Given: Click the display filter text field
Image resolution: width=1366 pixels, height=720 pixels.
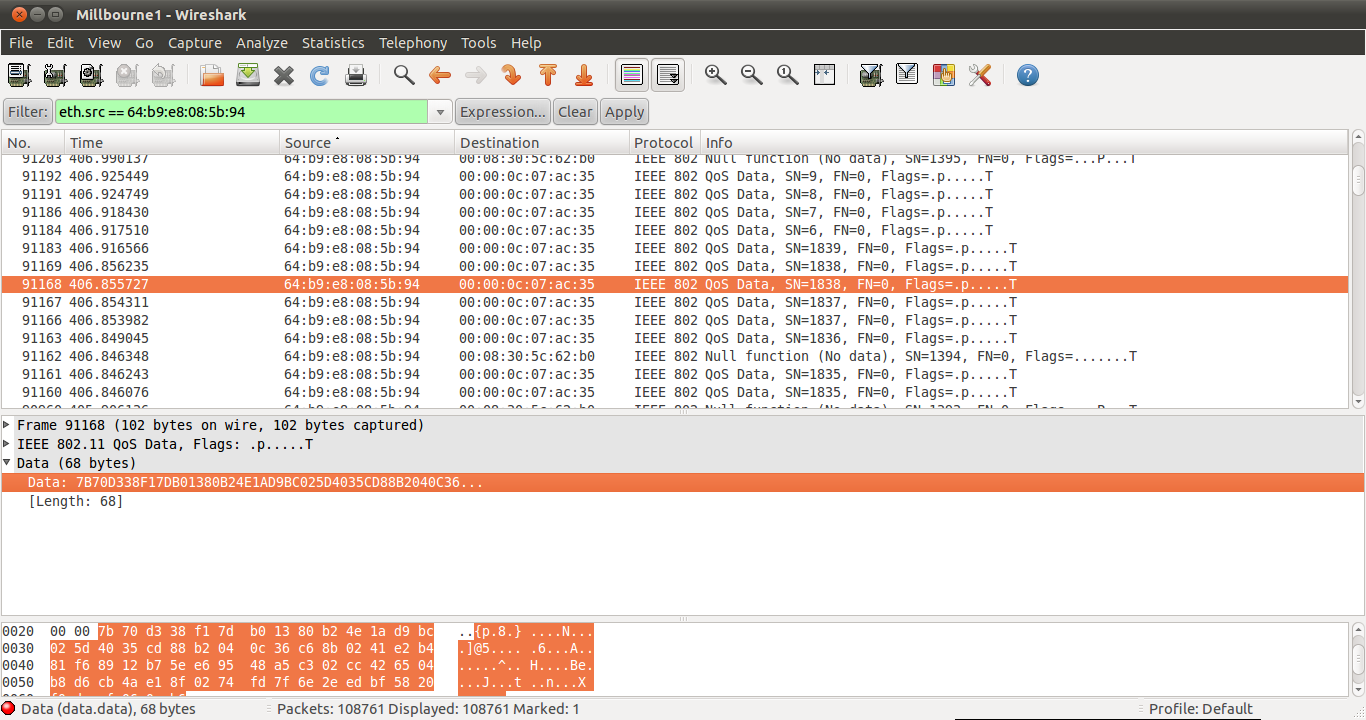Looking at the screenshot, I should pyautogui.click(x=242, y=112).
